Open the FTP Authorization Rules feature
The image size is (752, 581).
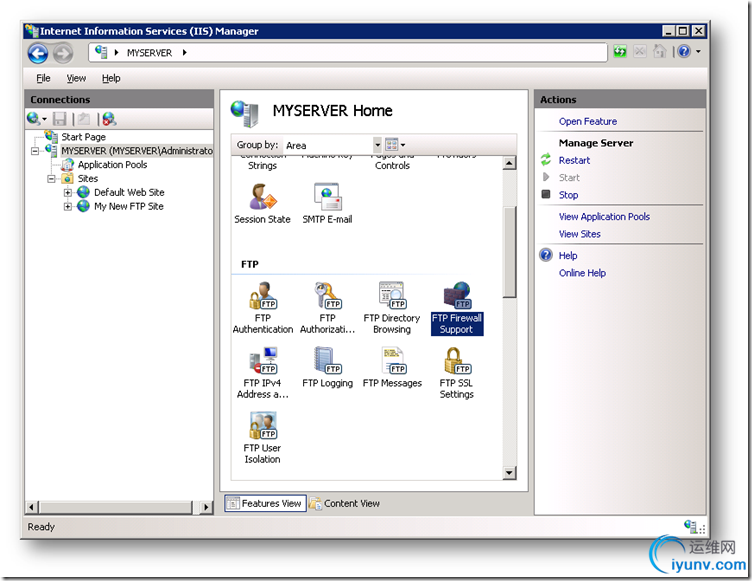328,308
